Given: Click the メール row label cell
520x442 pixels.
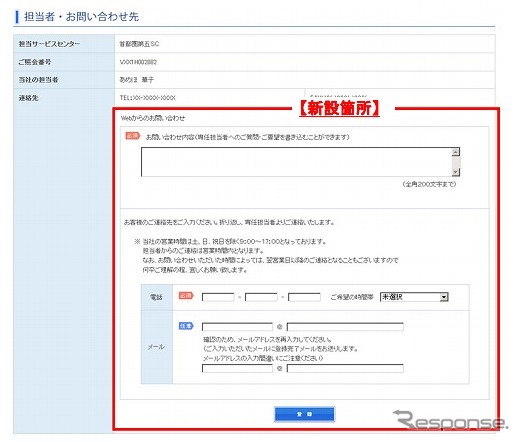Looking at the screenshot, I should point(157,347).
